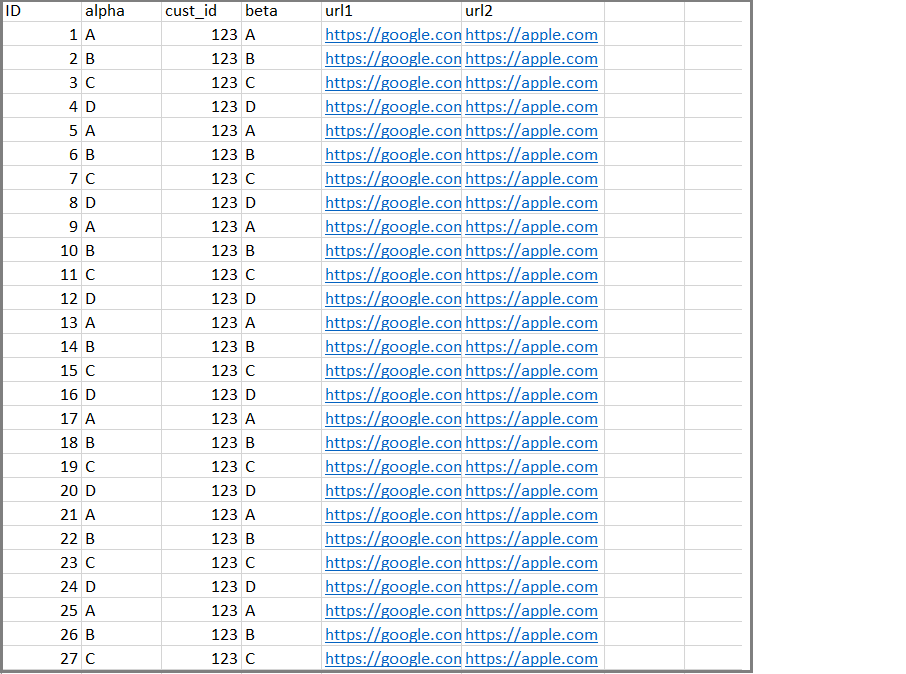Viewport: 906px width, 674px height.
Task: Select the url2 header cell
Action: (x=533, y=11)
